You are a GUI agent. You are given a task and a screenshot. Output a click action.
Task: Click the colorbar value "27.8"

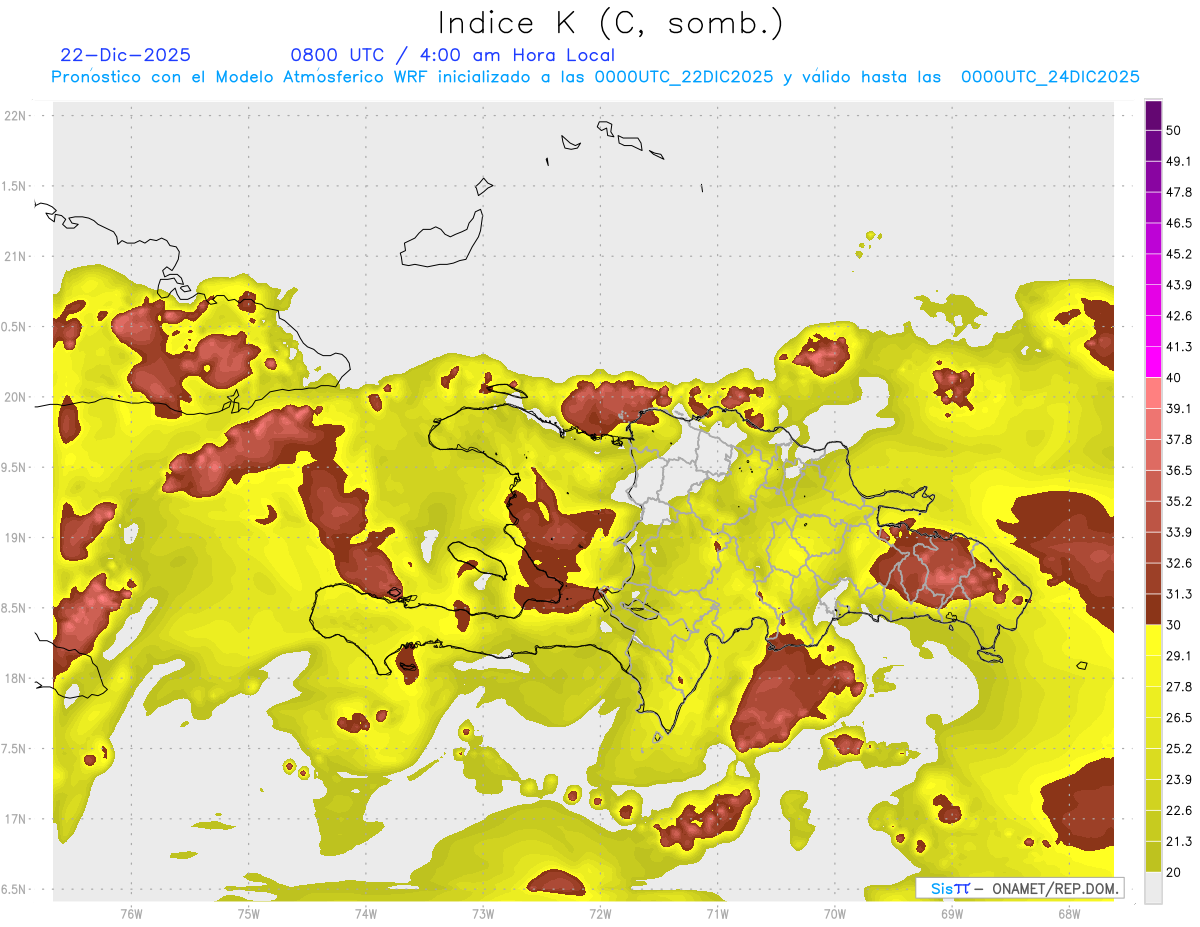pyautogui.click(x=1179, y=687)
